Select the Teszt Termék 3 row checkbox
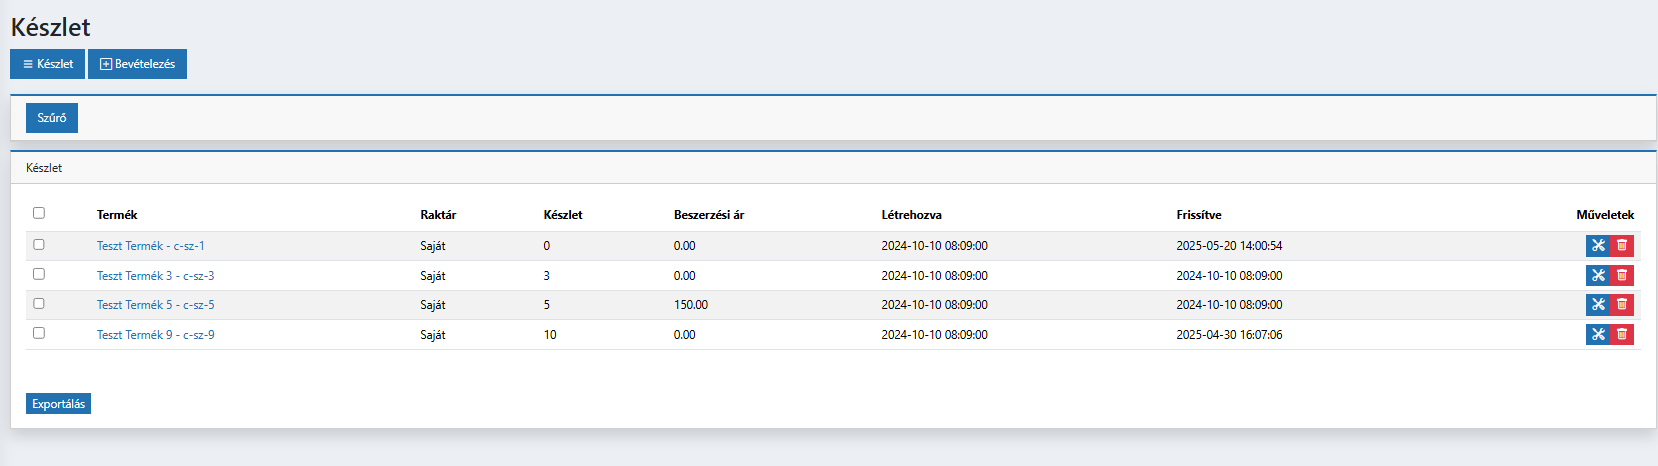This screenshot has width=1658, height=466. click(39, 274)
